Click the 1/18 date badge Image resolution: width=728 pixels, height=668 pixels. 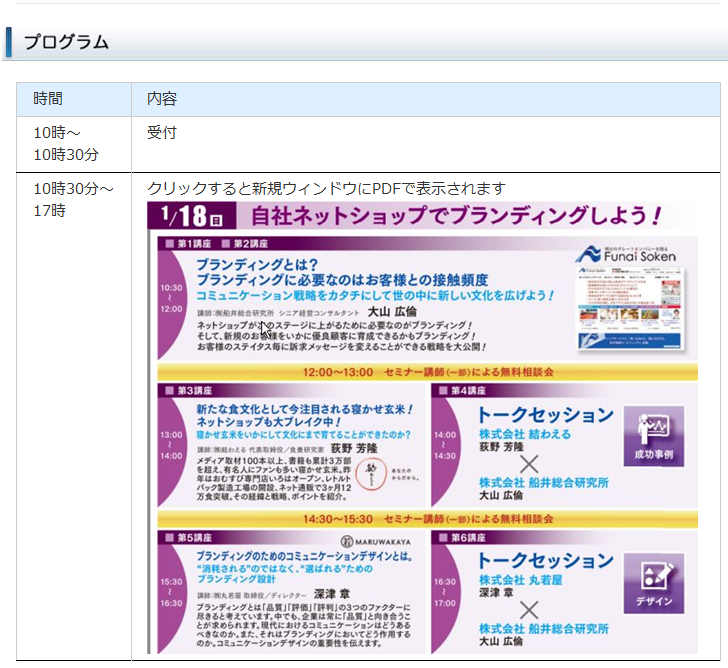coord(192,216)
